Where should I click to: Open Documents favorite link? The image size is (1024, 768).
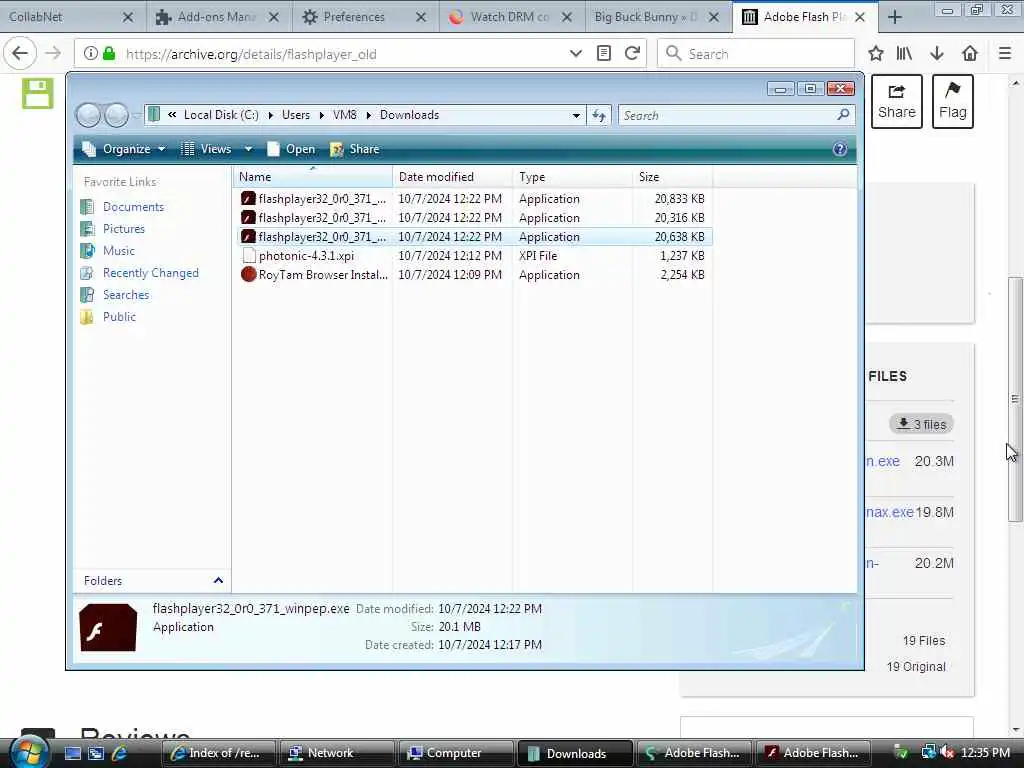click(x=133, y=207)
